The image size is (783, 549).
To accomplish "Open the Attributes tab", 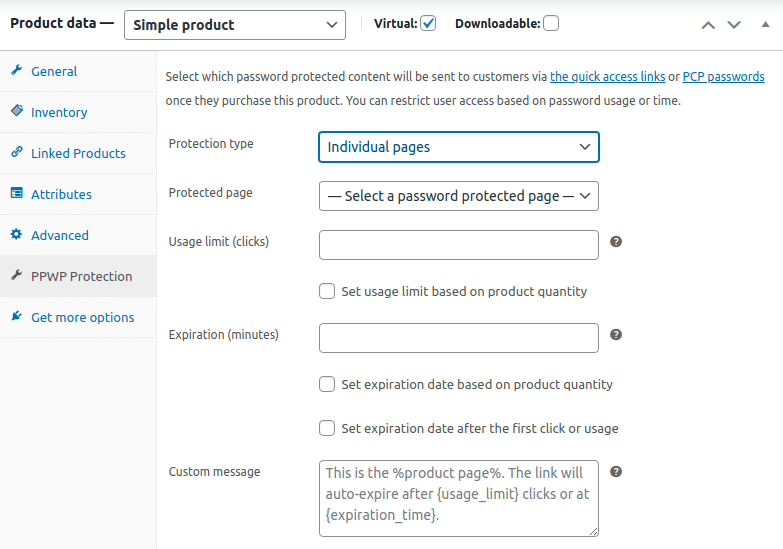I will coord(61,194).
